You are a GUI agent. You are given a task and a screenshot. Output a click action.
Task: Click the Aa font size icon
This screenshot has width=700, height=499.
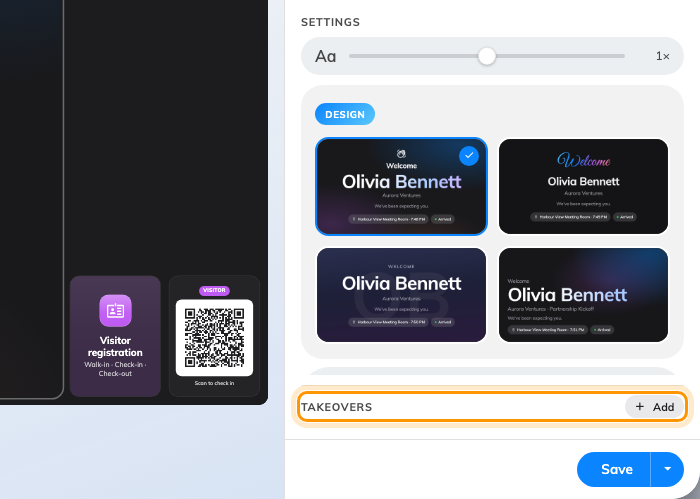[325, 57]
